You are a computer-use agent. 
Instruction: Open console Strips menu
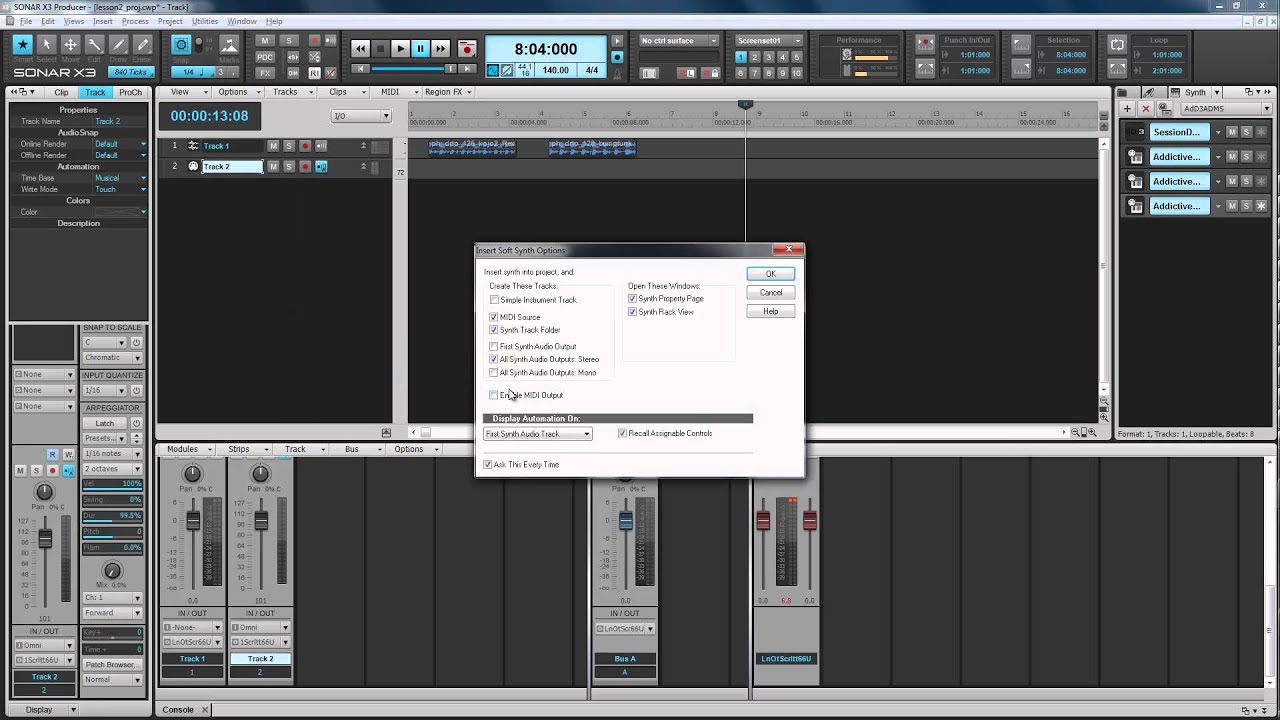tap(241, 449)
